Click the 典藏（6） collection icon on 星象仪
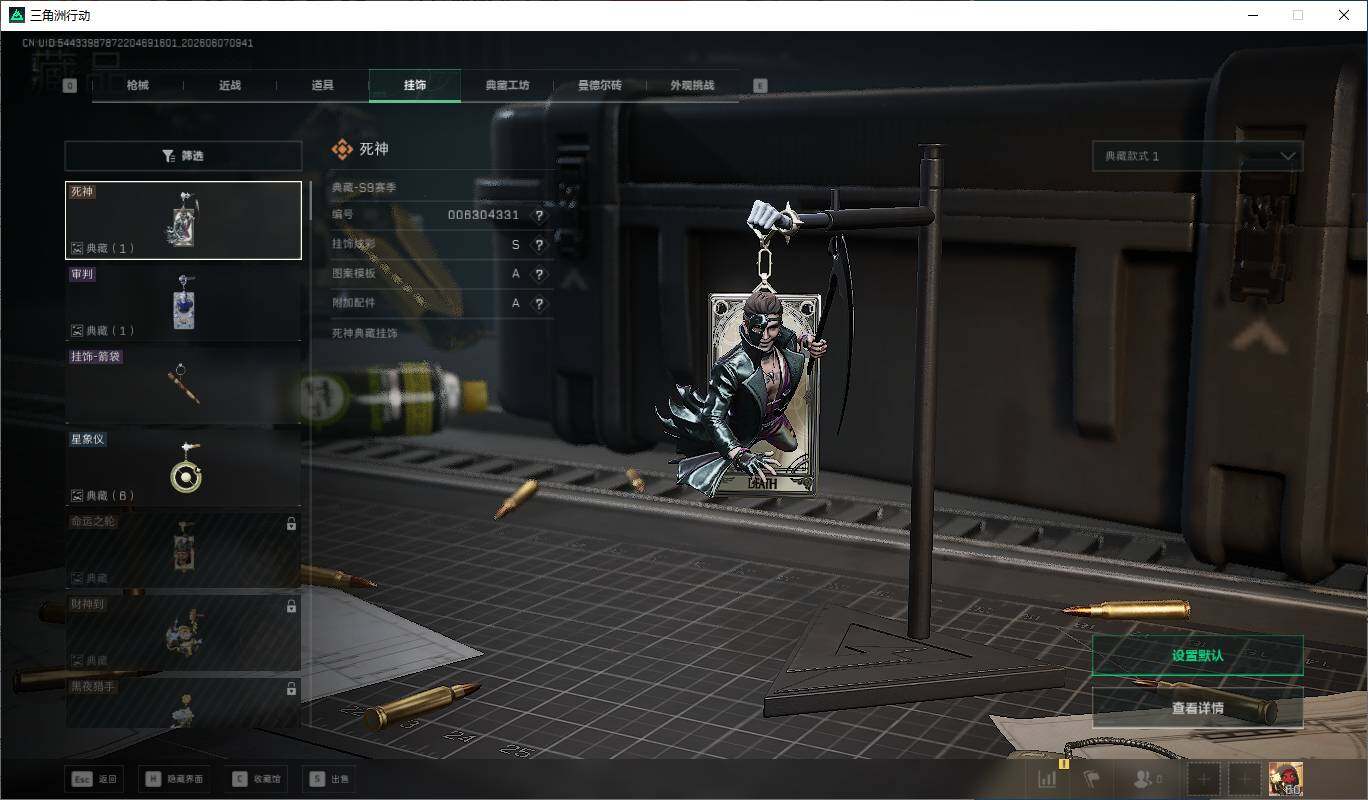Viewport: 1368px width, 800px height. (x=77, y=495)
